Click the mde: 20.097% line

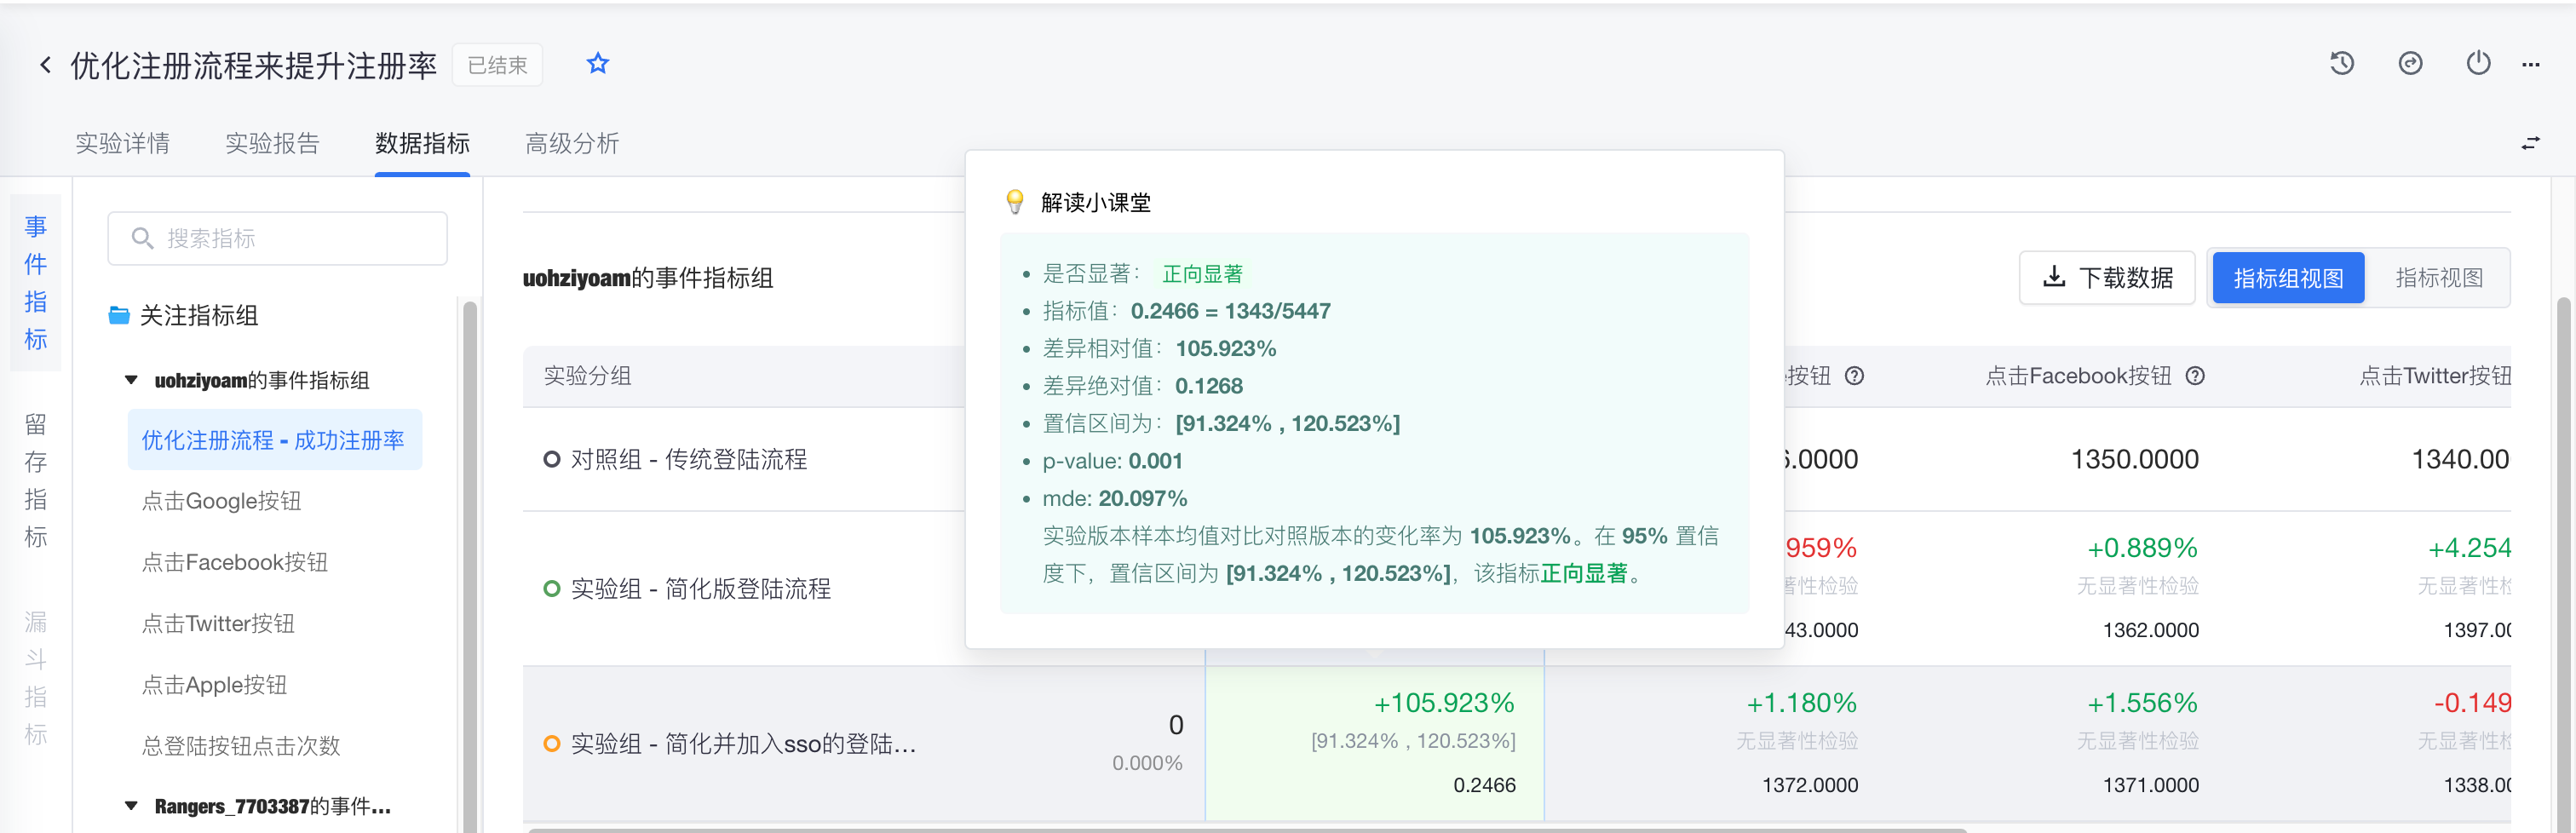click(x=1115, y=498)
